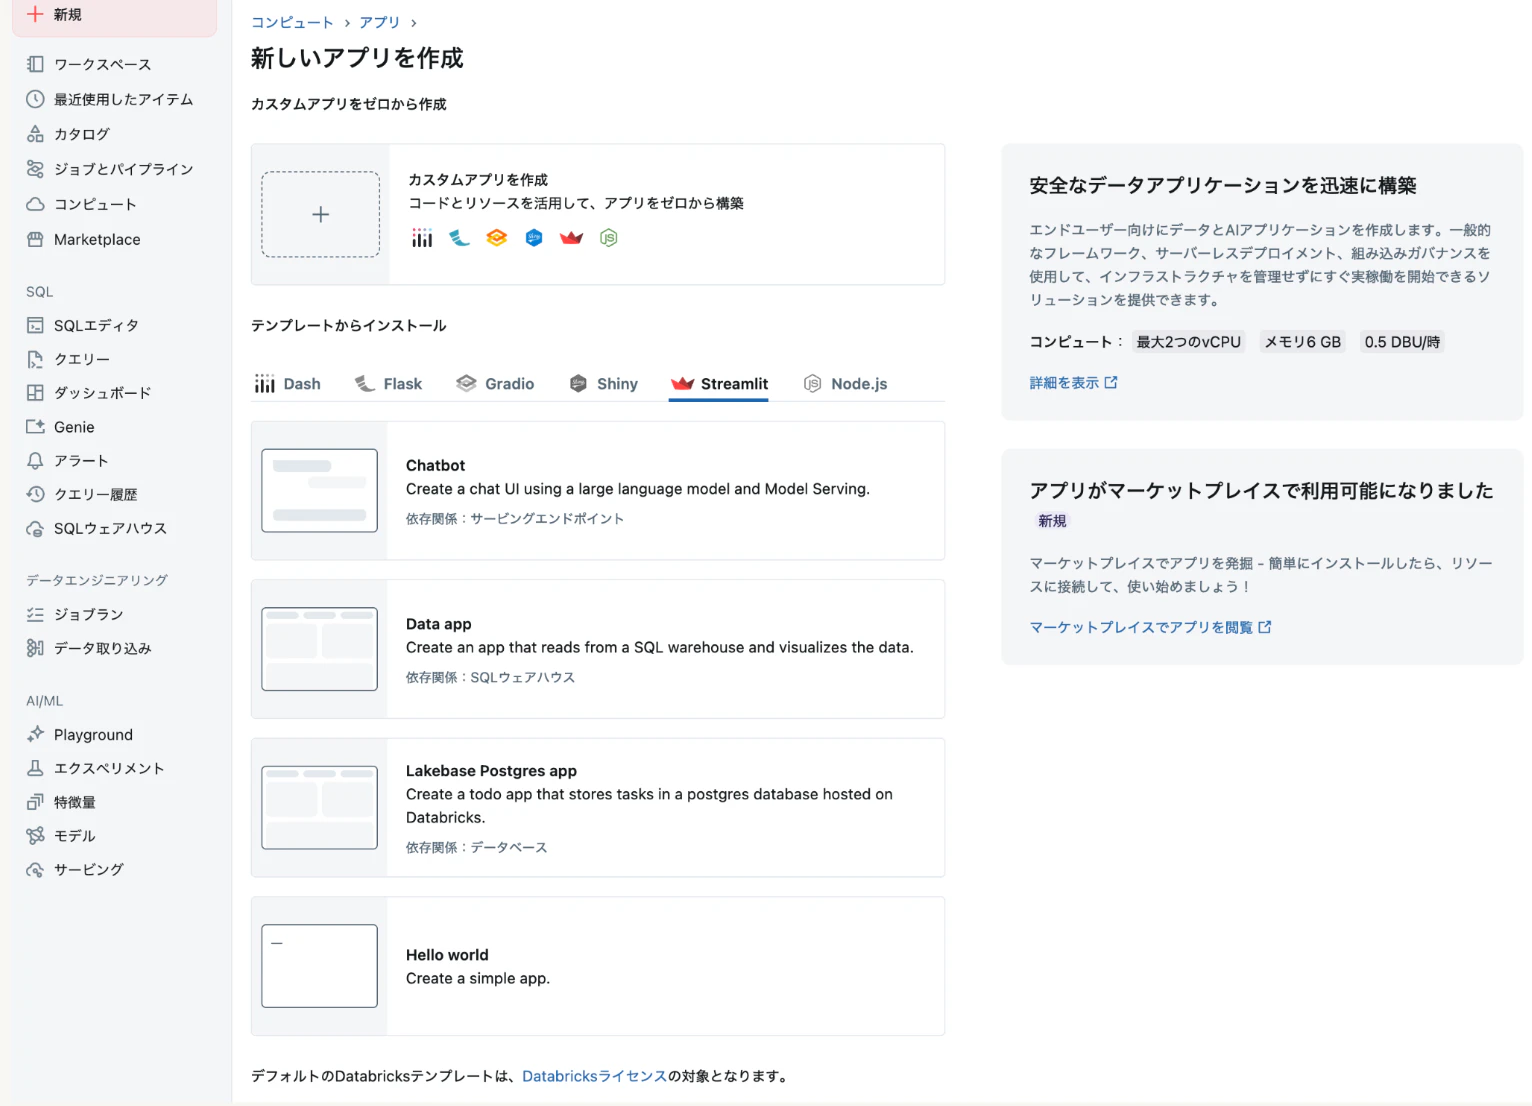Open SQLウェアハウス icon

tap(35, 528)
